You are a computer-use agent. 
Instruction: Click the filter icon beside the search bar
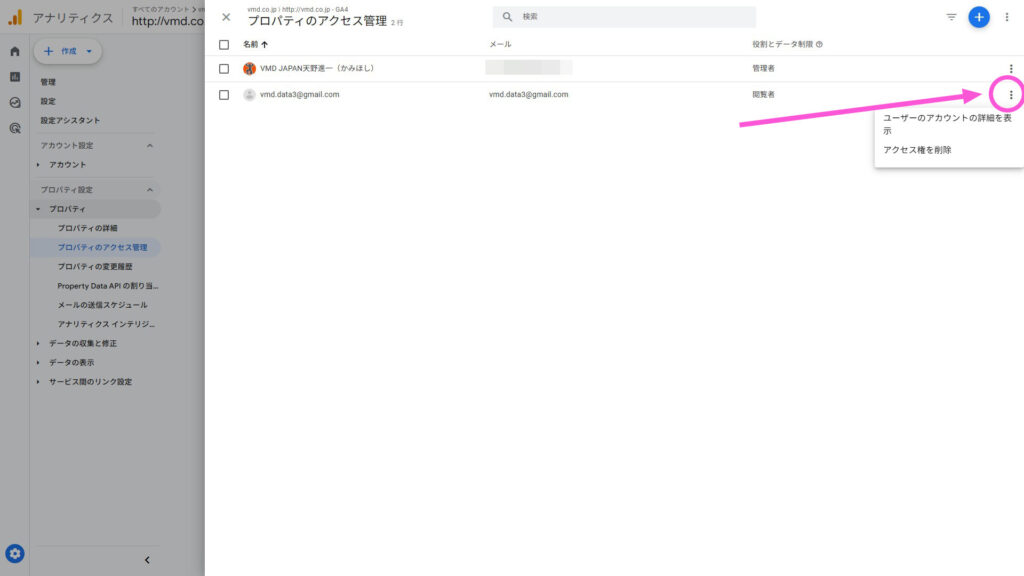(x=951, y=17)
